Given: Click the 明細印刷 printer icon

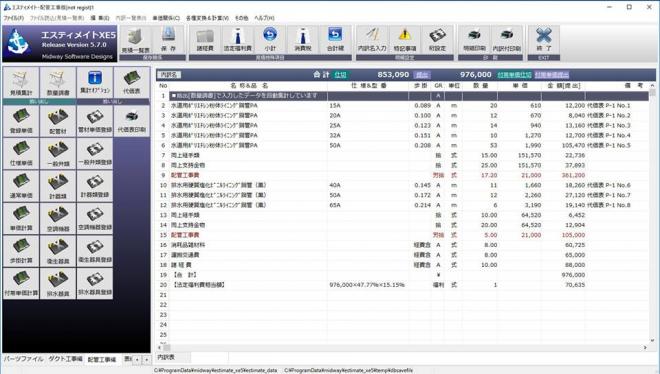Looking at the screenshot, I should pyautogui.click(x=474, y=40).
